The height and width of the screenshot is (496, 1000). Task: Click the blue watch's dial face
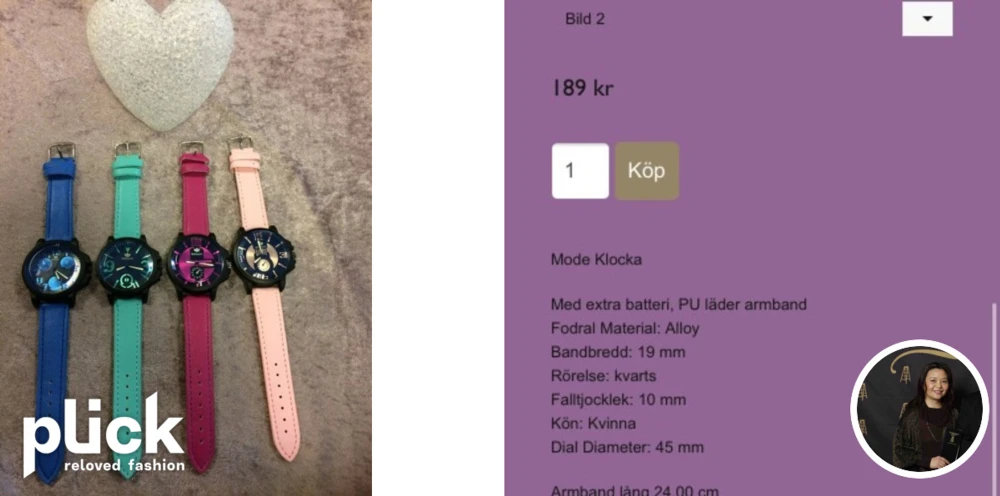pyautogui.click(x=55, y=271)
